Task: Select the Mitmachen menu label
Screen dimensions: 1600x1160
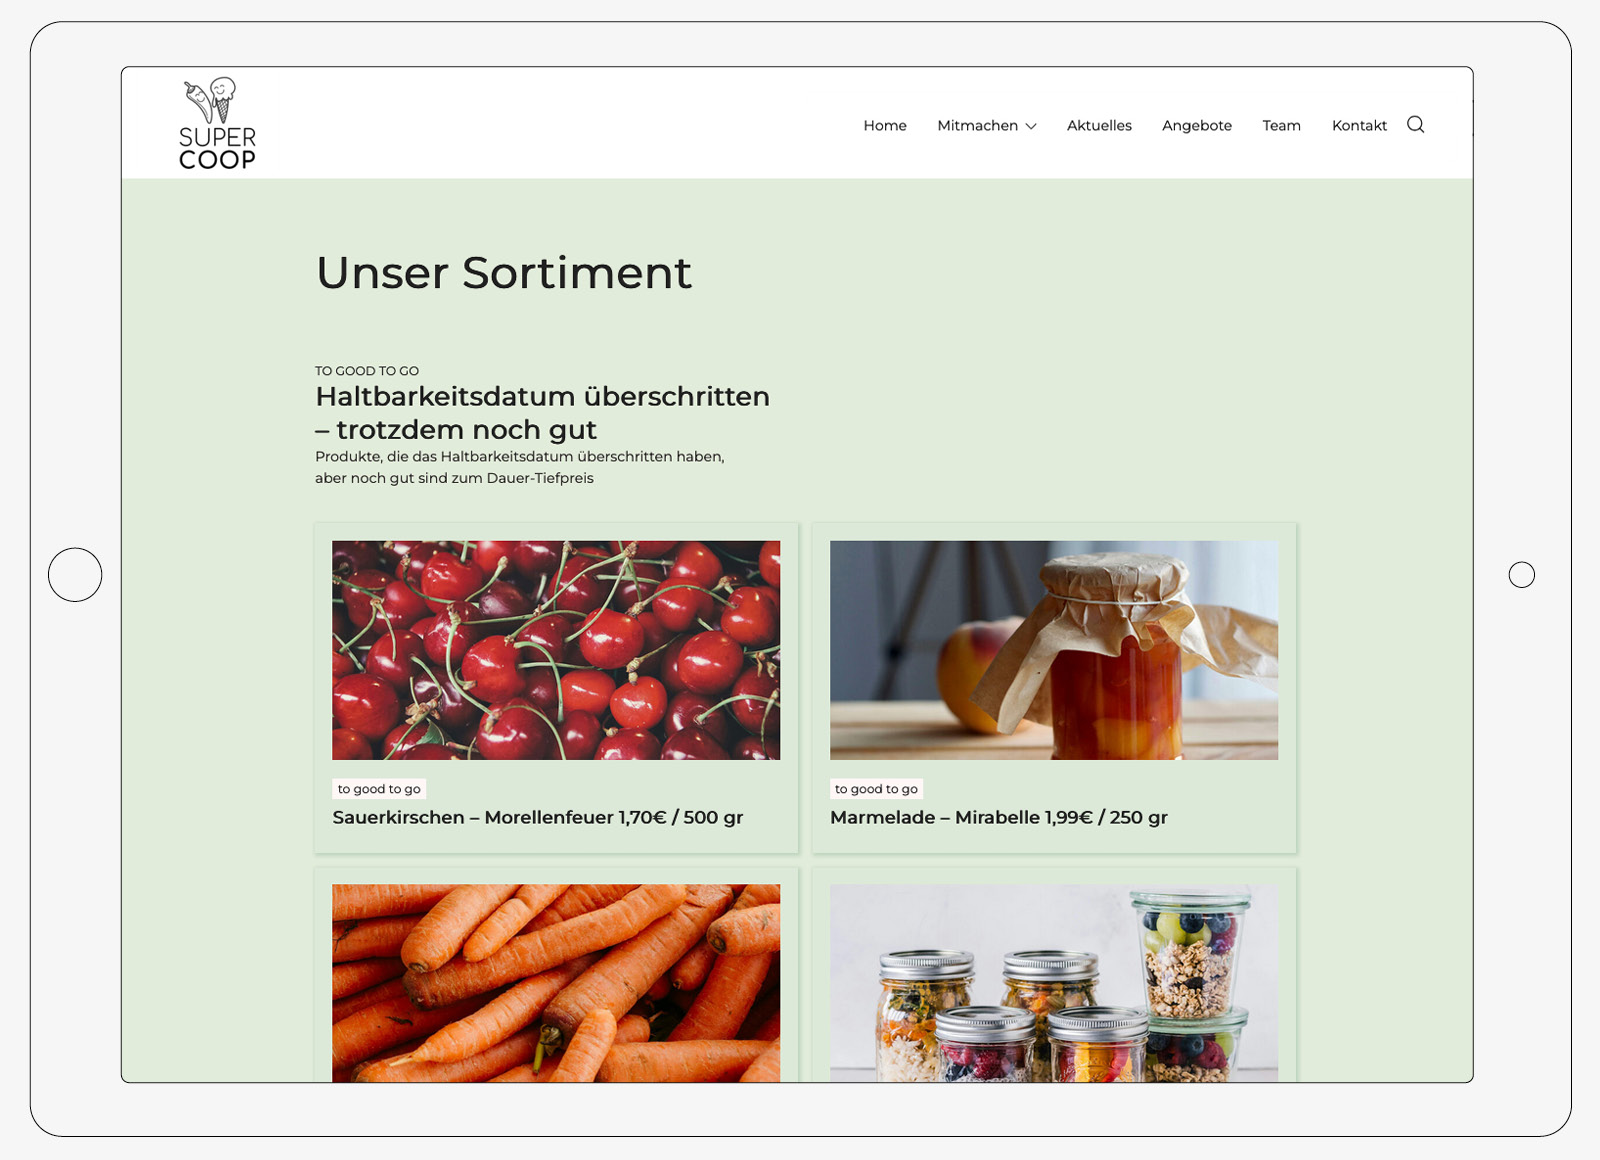Action: [977, 125]
